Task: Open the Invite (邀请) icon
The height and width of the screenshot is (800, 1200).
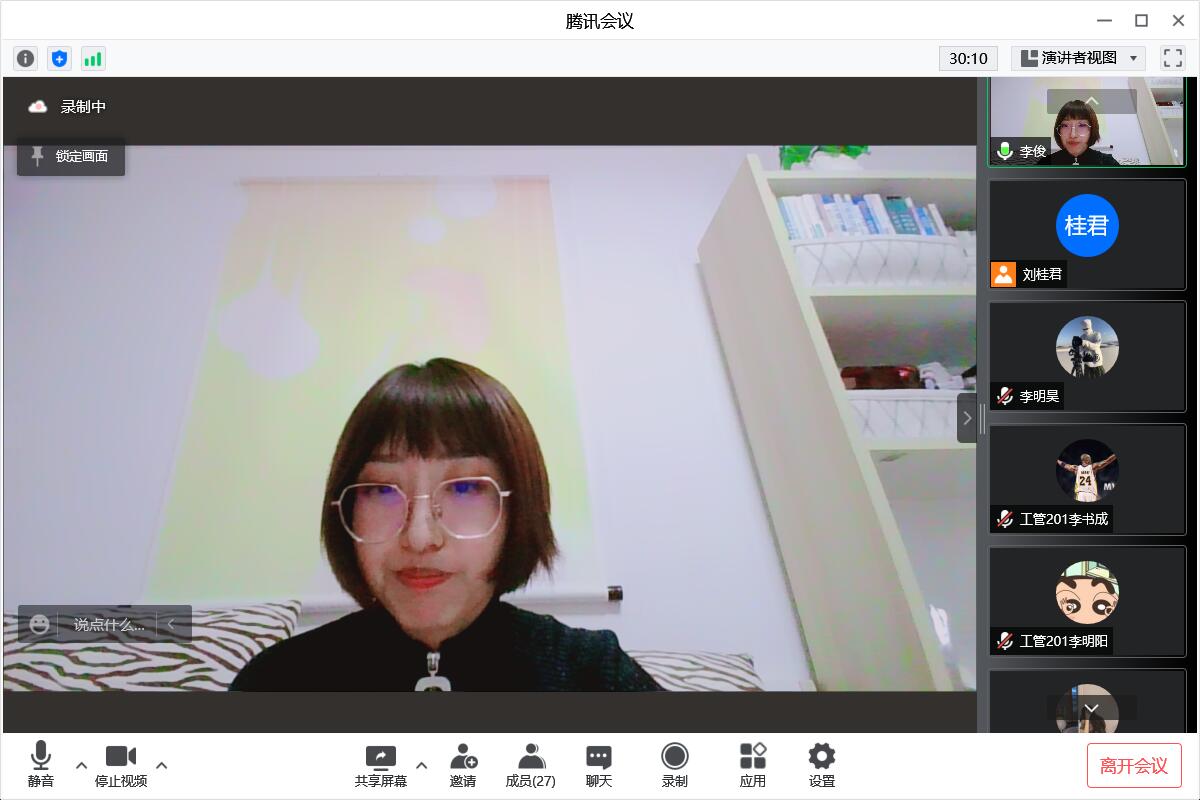Action: click(x=463, y=765)
